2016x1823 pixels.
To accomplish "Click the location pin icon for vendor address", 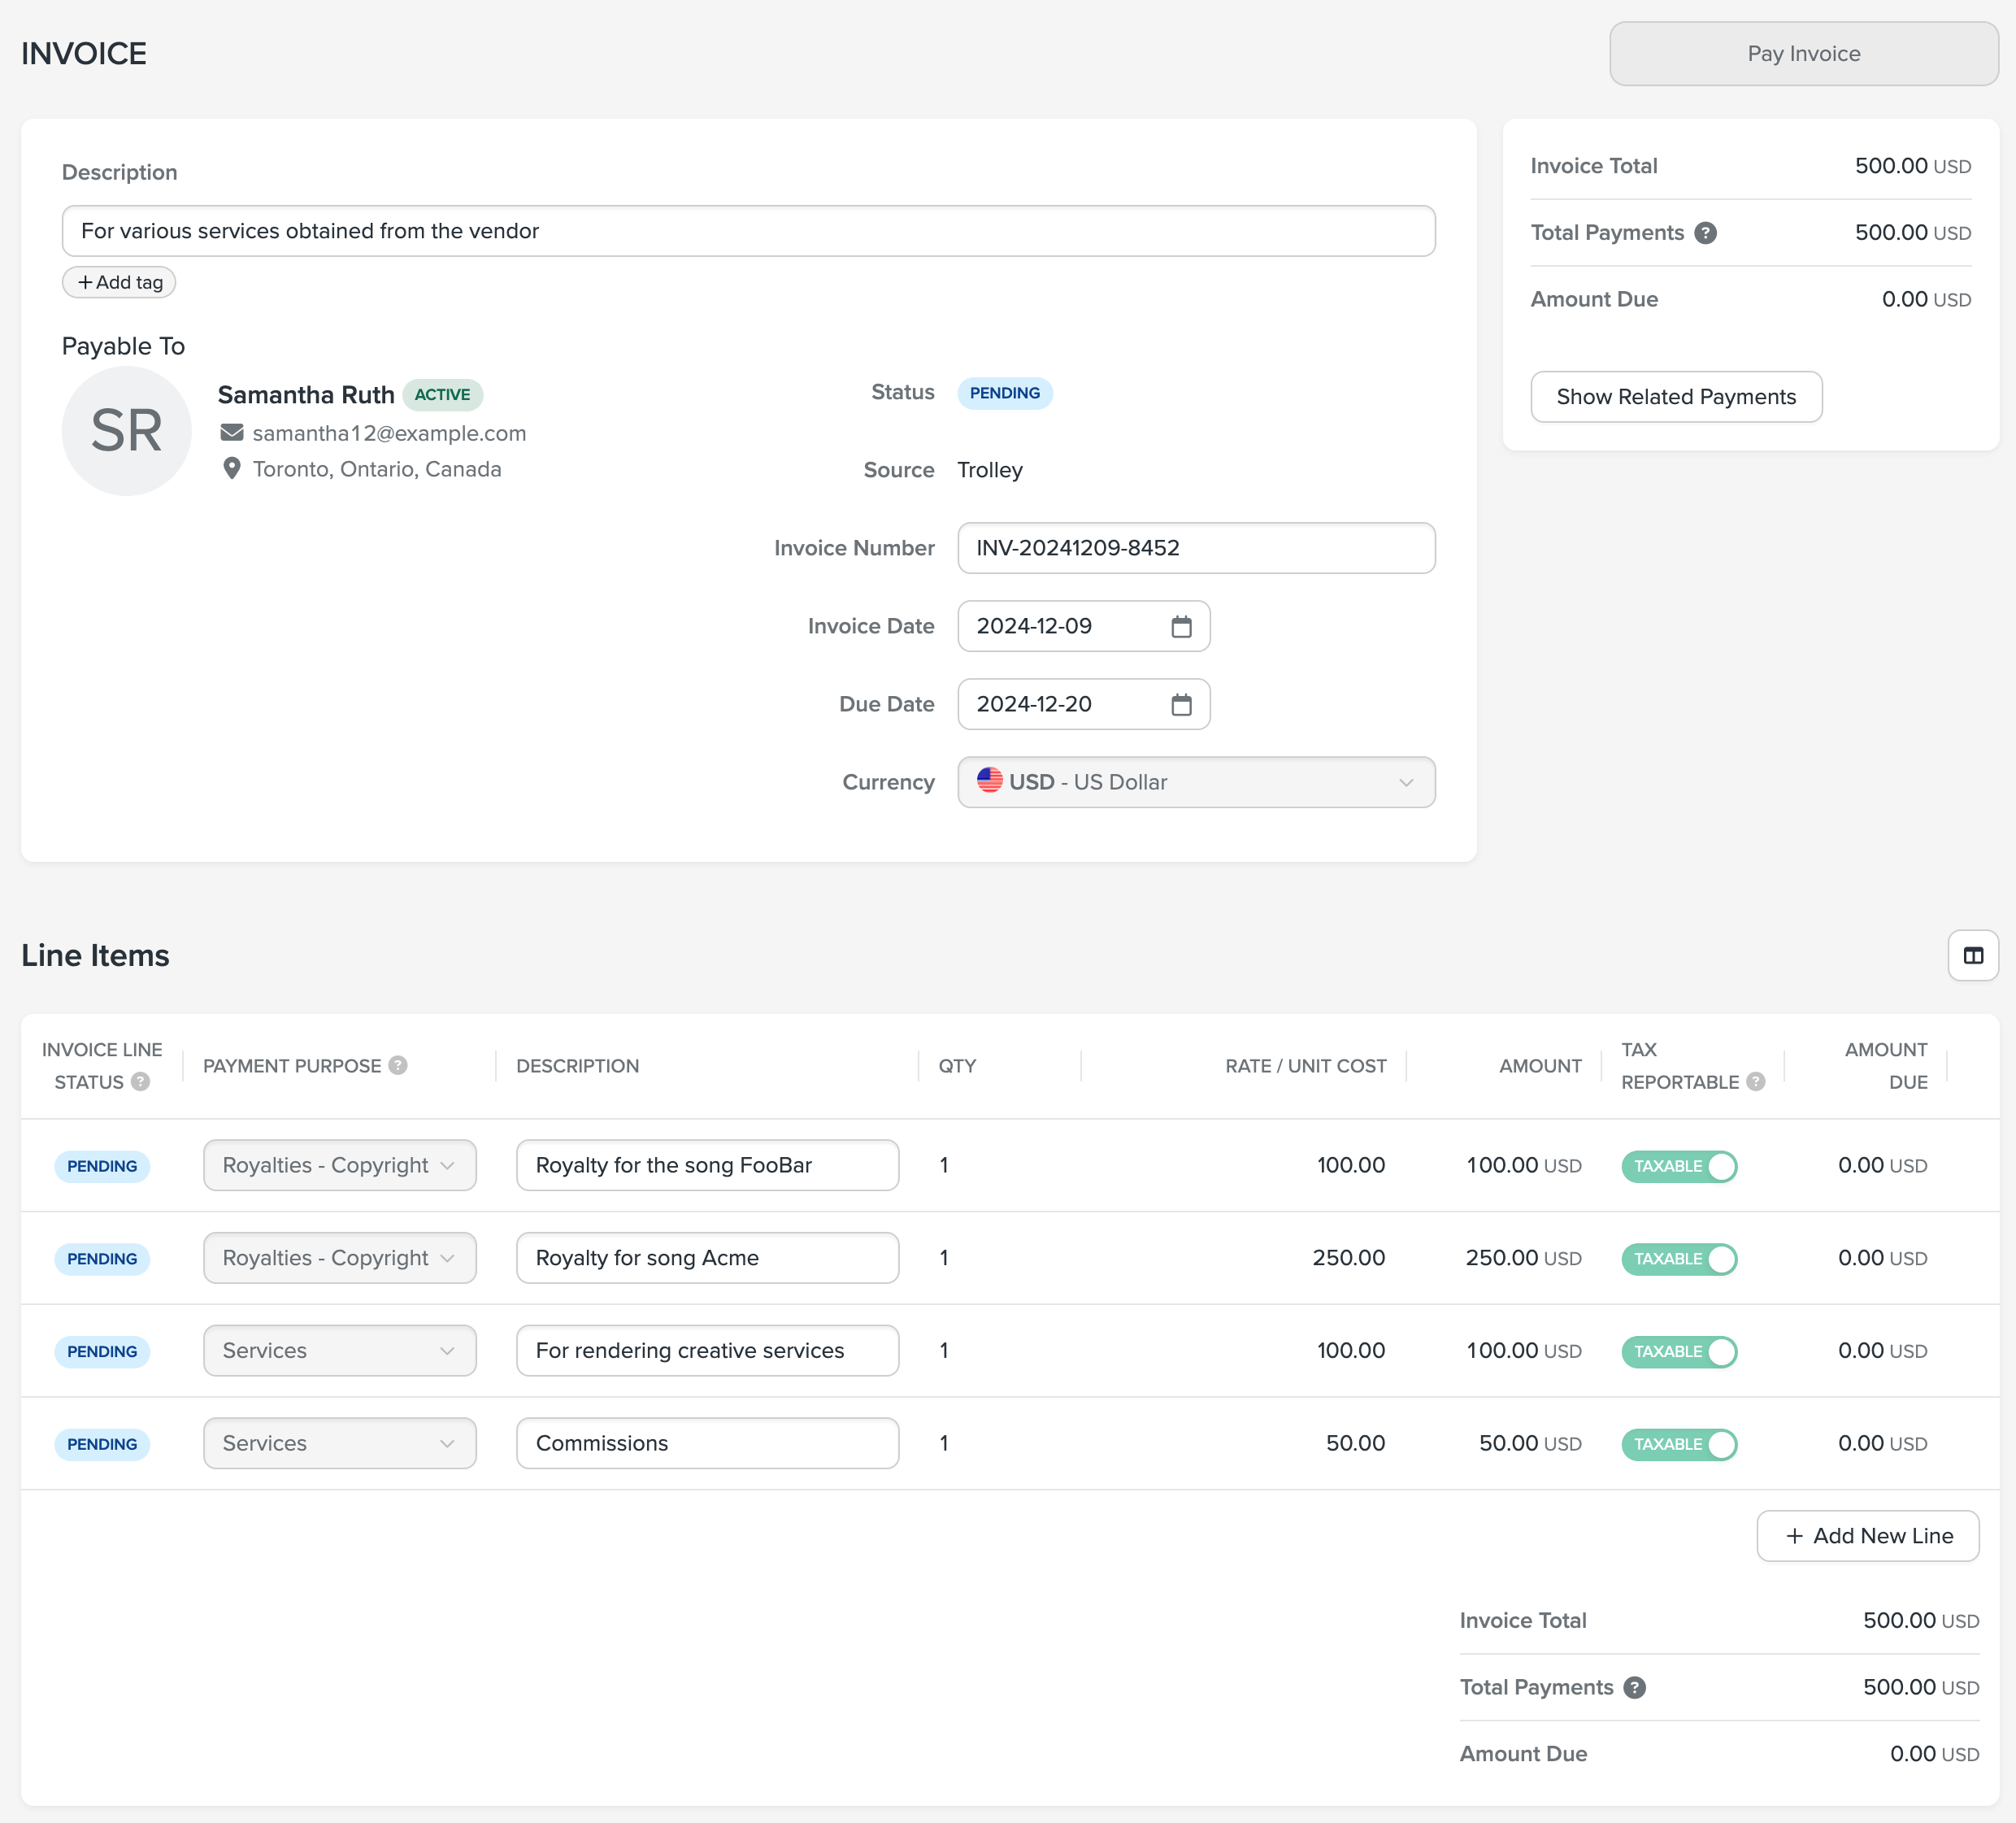I will tap(232, 469).
